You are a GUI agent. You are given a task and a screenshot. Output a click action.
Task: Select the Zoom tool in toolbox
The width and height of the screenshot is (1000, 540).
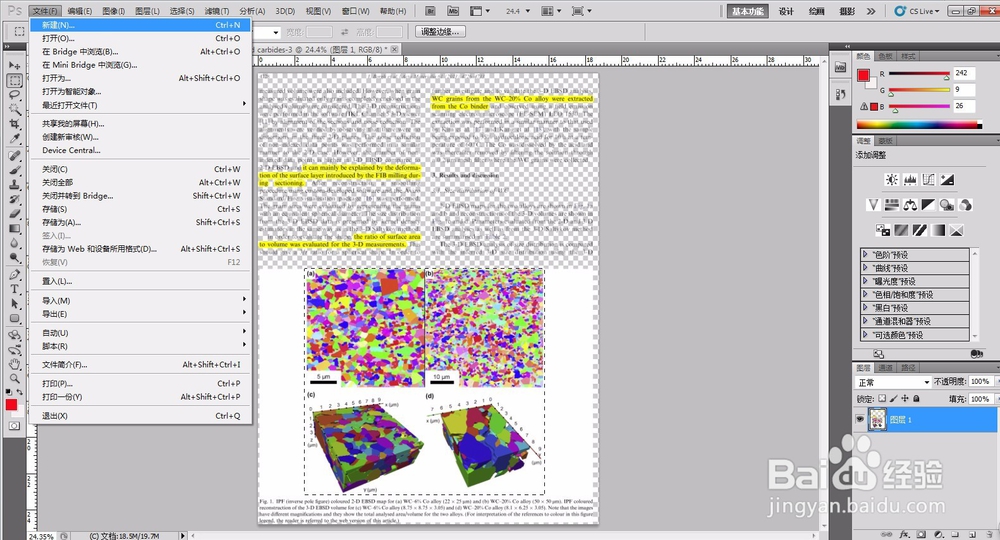(15, 378)
